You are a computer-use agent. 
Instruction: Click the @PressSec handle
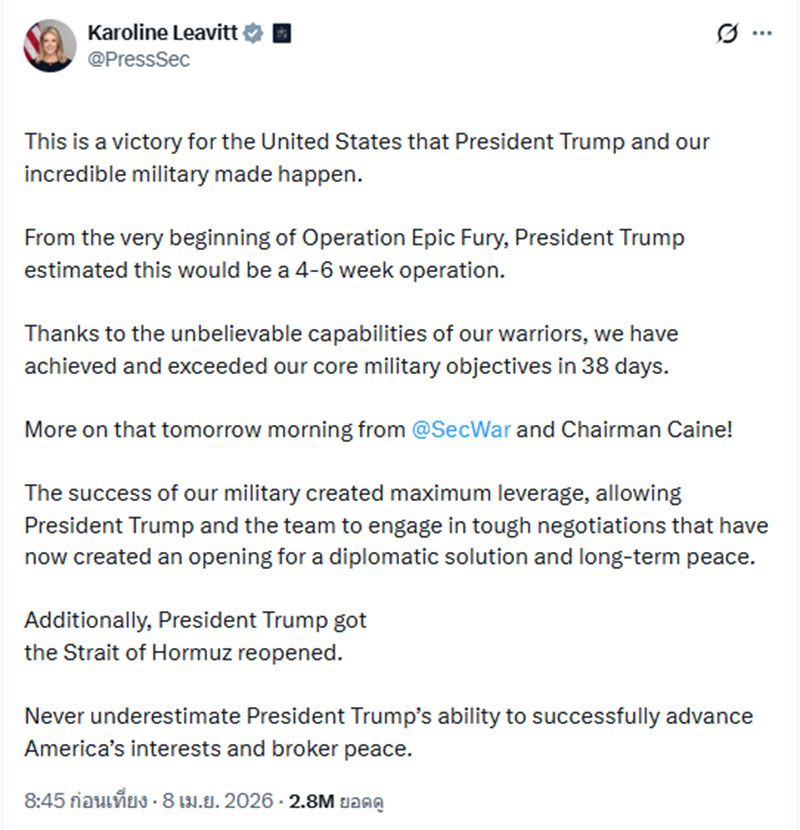pos(138,59)
